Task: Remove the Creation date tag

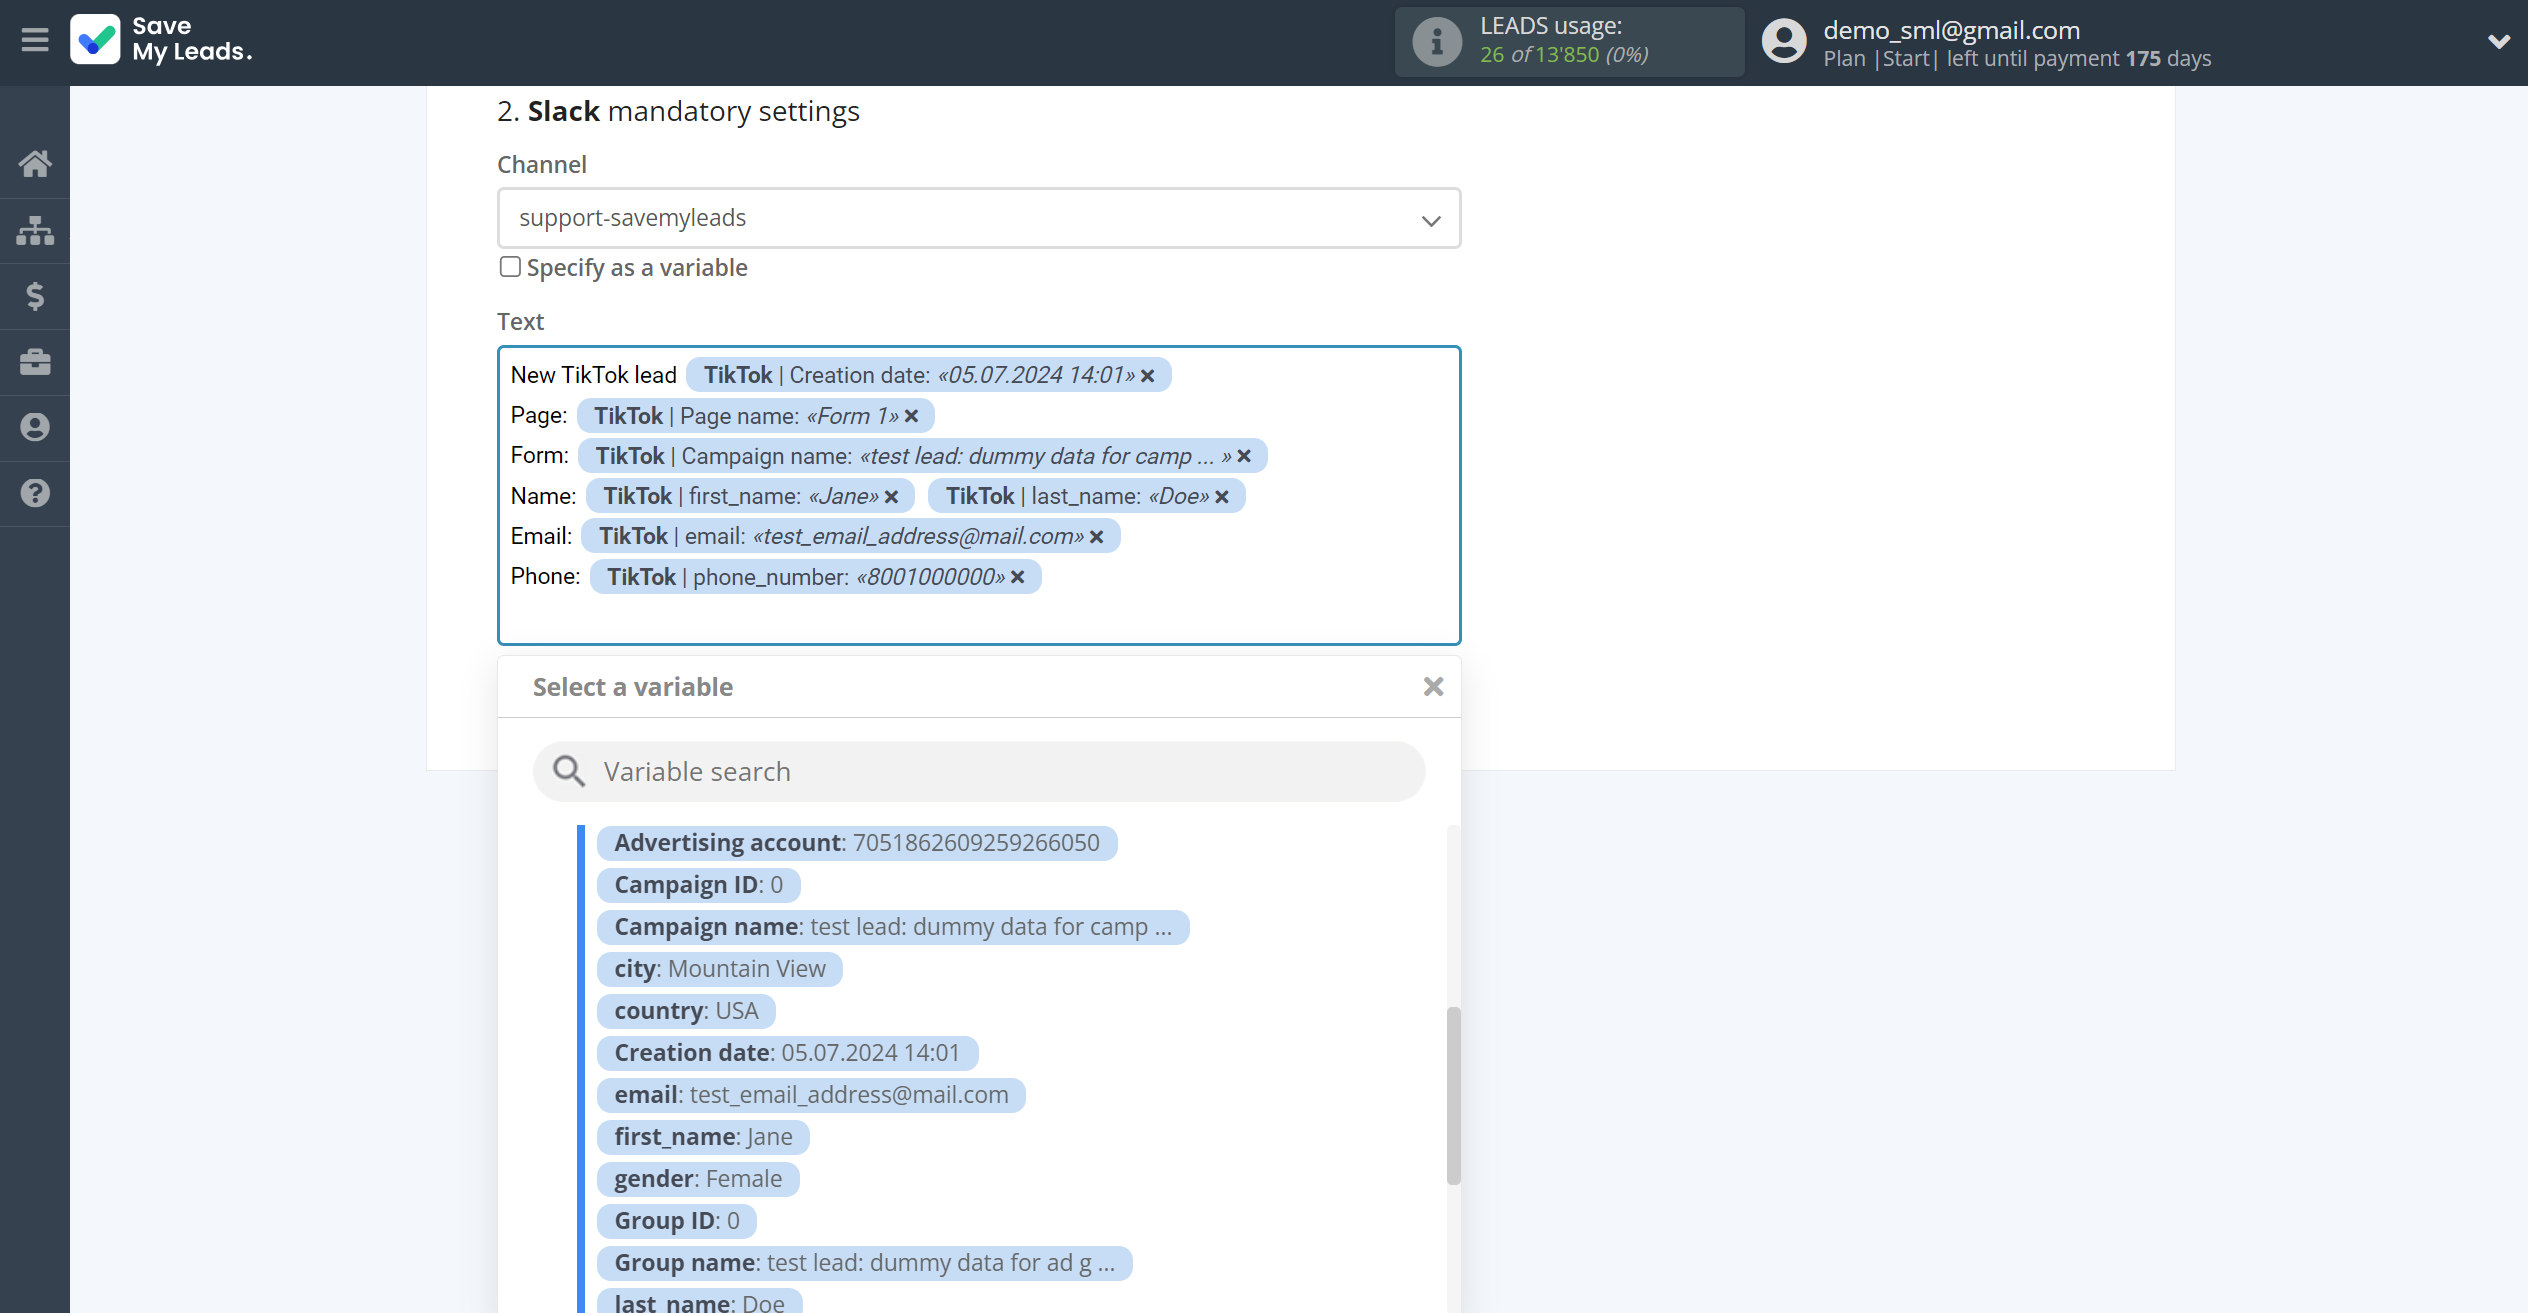Action: click(x=1148, y=376)
